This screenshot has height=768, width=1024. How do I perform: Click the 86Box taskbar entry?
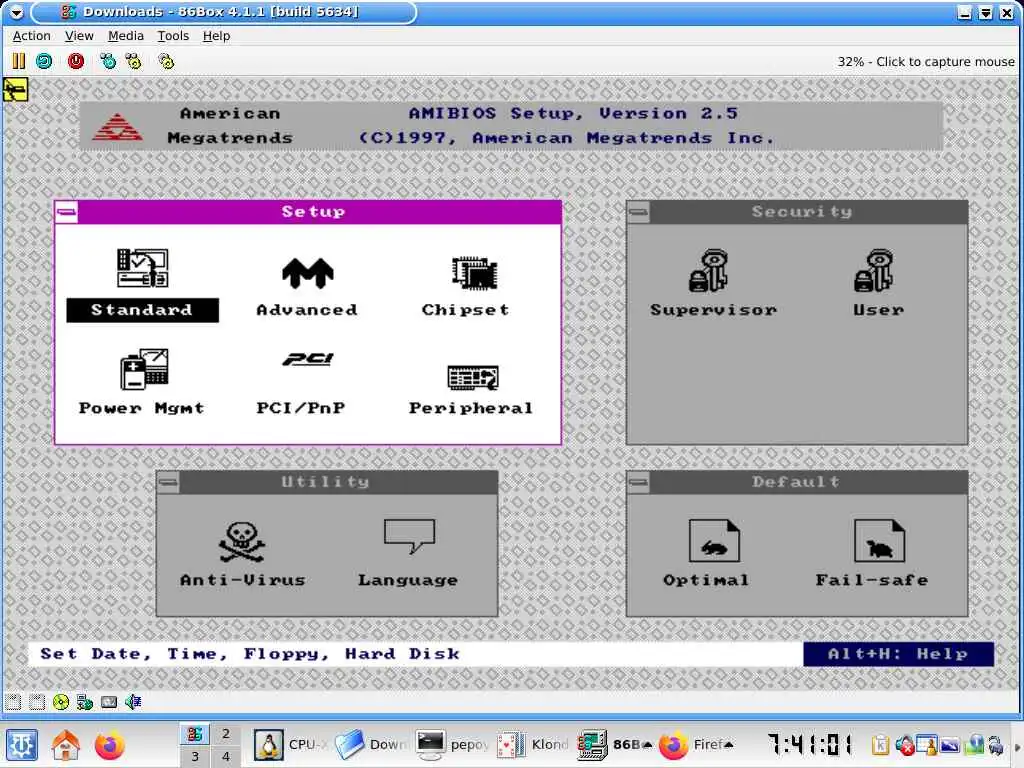615,745
